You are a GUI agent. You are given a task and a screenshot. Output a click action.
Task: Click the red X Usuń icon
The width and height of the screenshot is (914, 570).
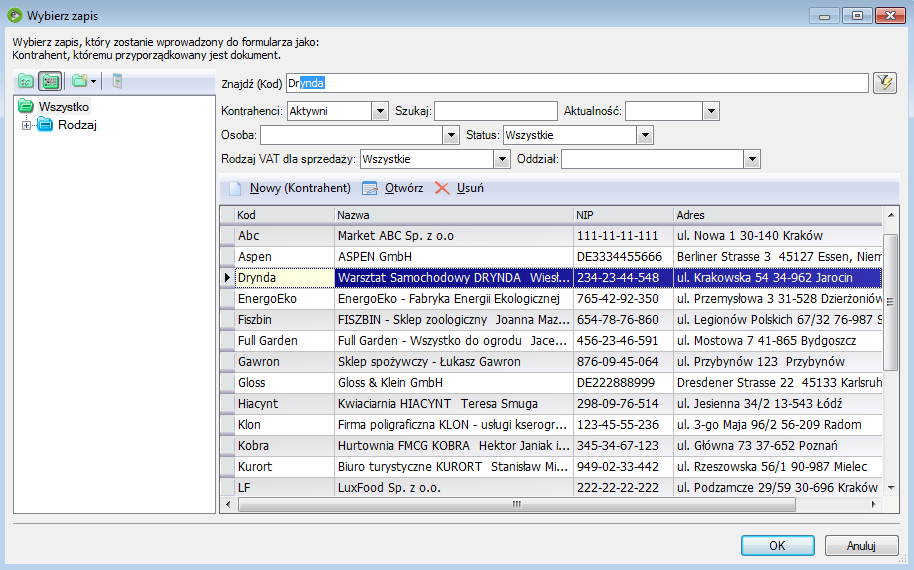pos(442,188)
